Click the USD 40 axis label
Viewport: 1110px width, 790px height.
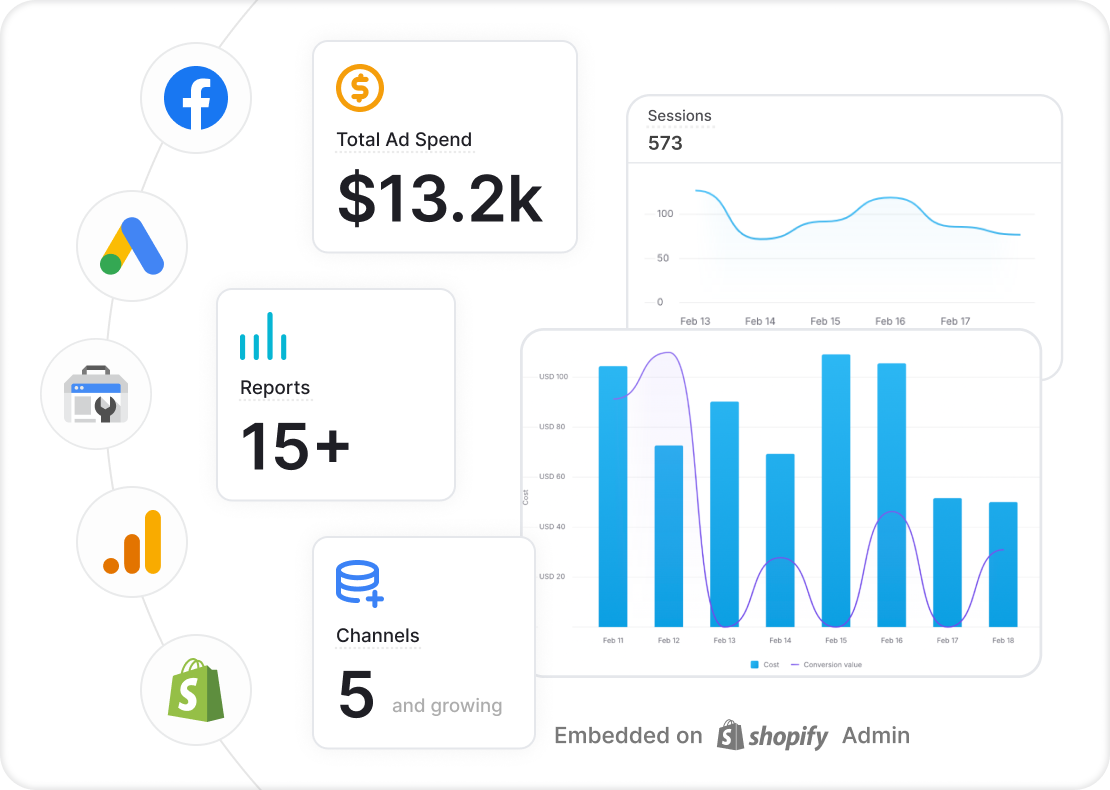[552, 527]
